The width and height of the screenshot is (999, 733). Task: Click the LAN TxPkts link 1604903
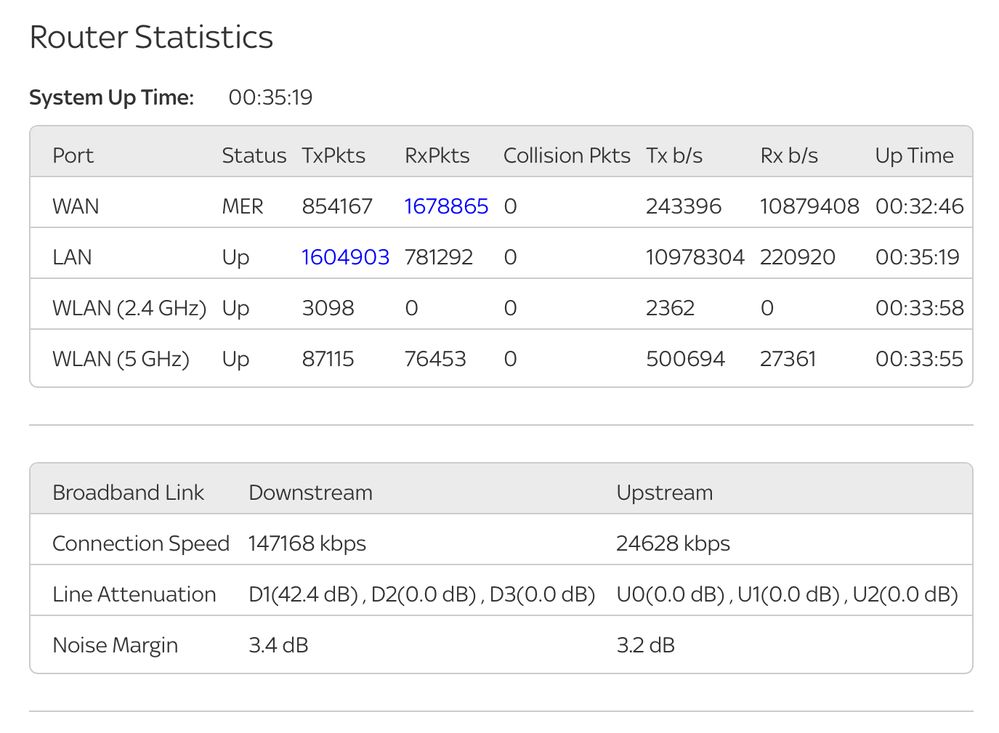pos(345,257)
